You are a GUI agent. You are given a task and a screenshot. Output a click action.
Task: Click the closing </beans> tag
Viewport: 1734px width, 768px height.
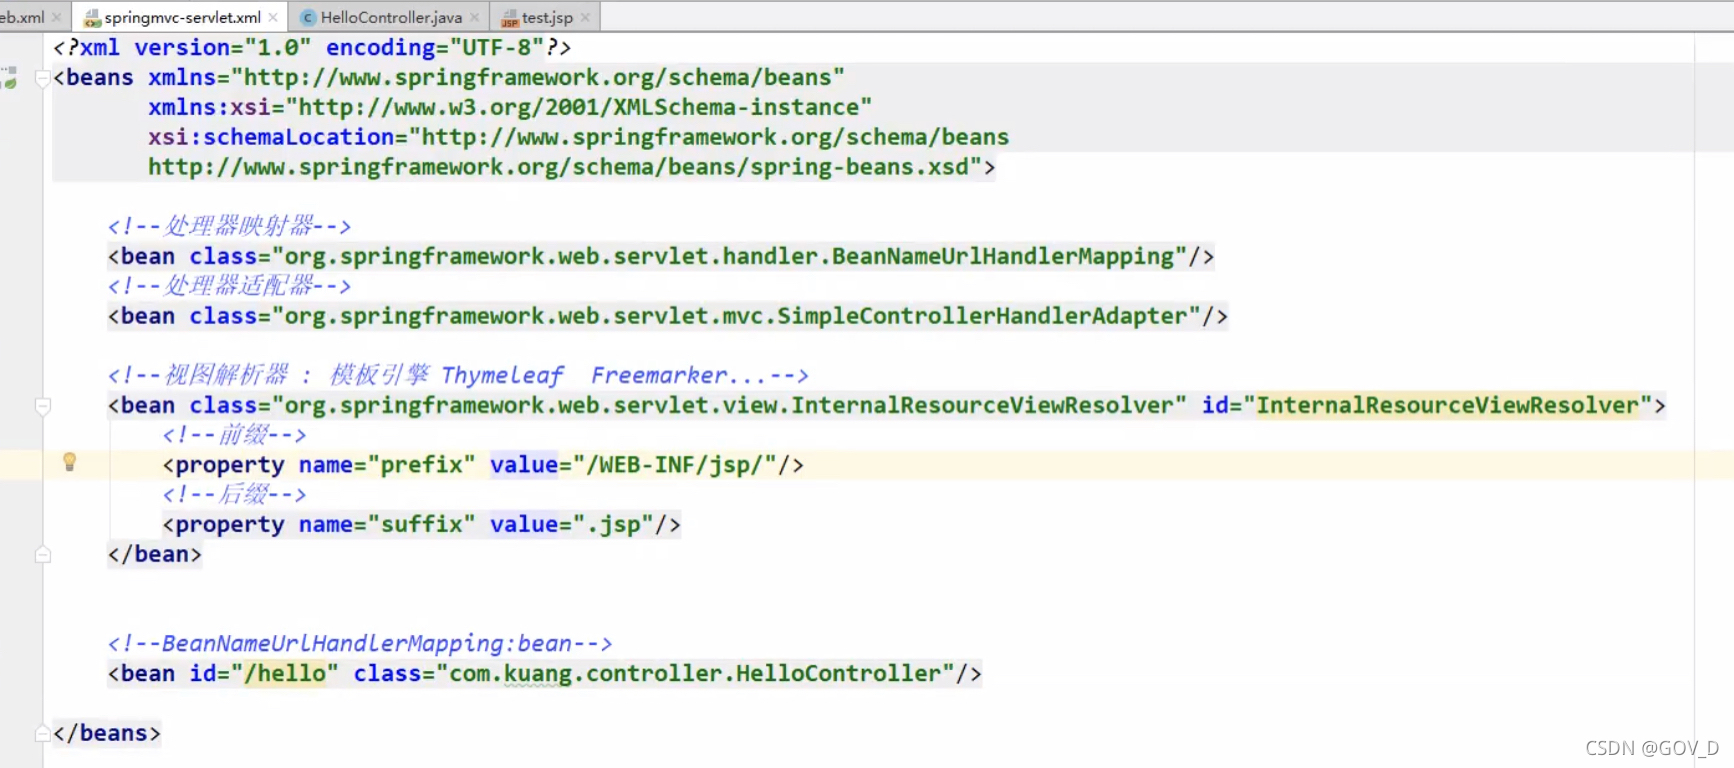pos(107,733)
